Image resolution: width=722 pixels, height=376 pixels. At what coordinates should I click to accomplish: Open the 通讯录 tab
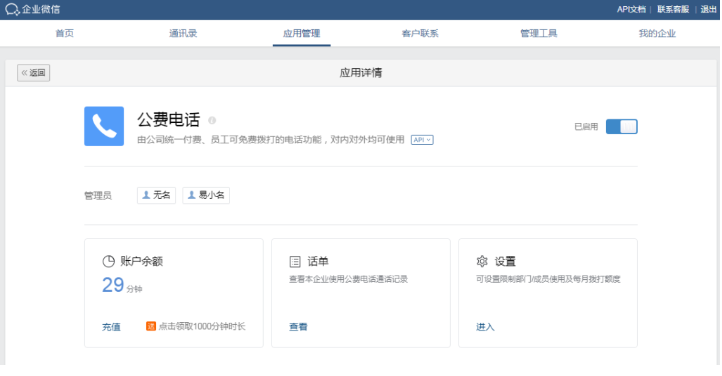pos(183,33)
